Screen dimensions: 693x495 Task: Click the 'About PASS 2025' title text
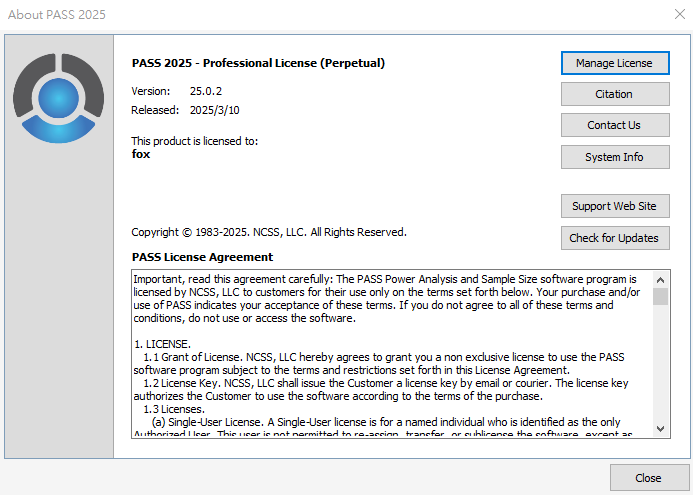tap(57, 15)
